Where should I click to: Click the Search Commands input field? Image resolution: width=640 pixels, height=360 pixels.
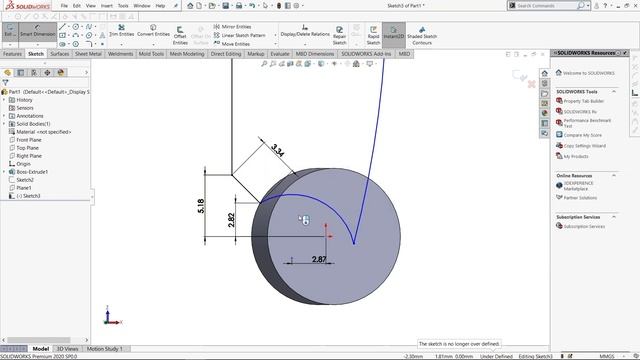[546, 6]
